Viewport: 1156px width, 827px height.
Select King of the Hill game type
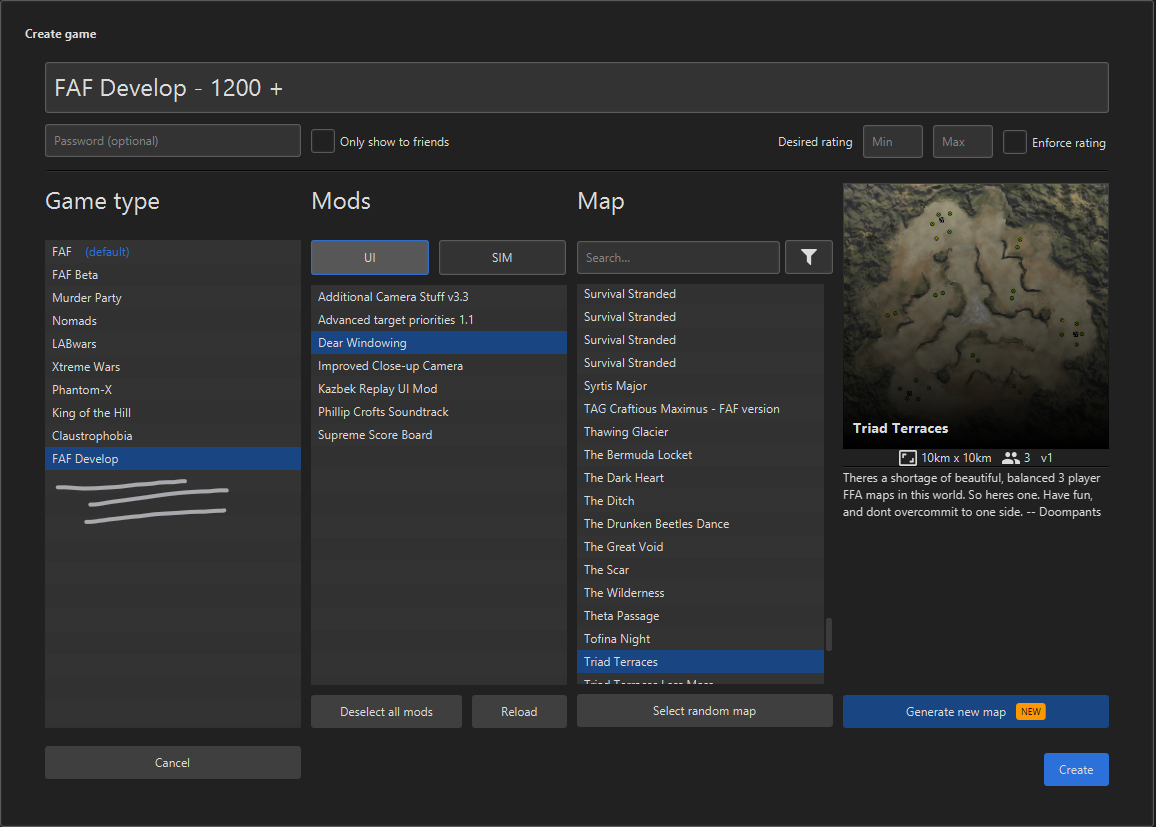173,412
